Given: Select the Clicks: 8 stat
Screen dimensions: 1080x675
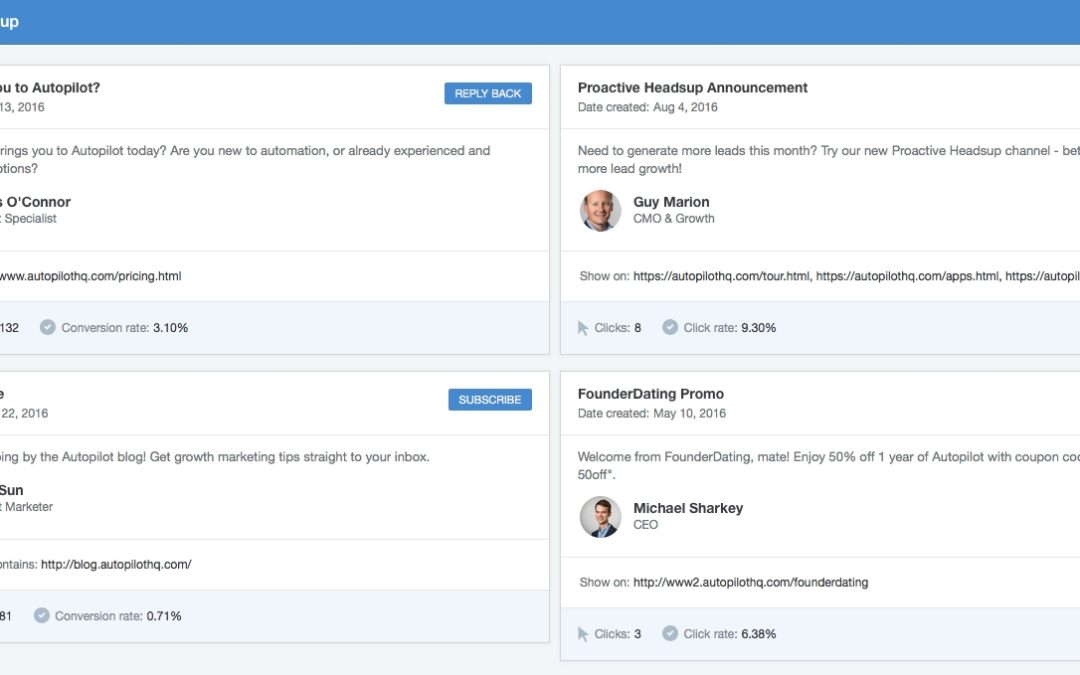Looking at the screenshot, I should (x=617, y=328).
